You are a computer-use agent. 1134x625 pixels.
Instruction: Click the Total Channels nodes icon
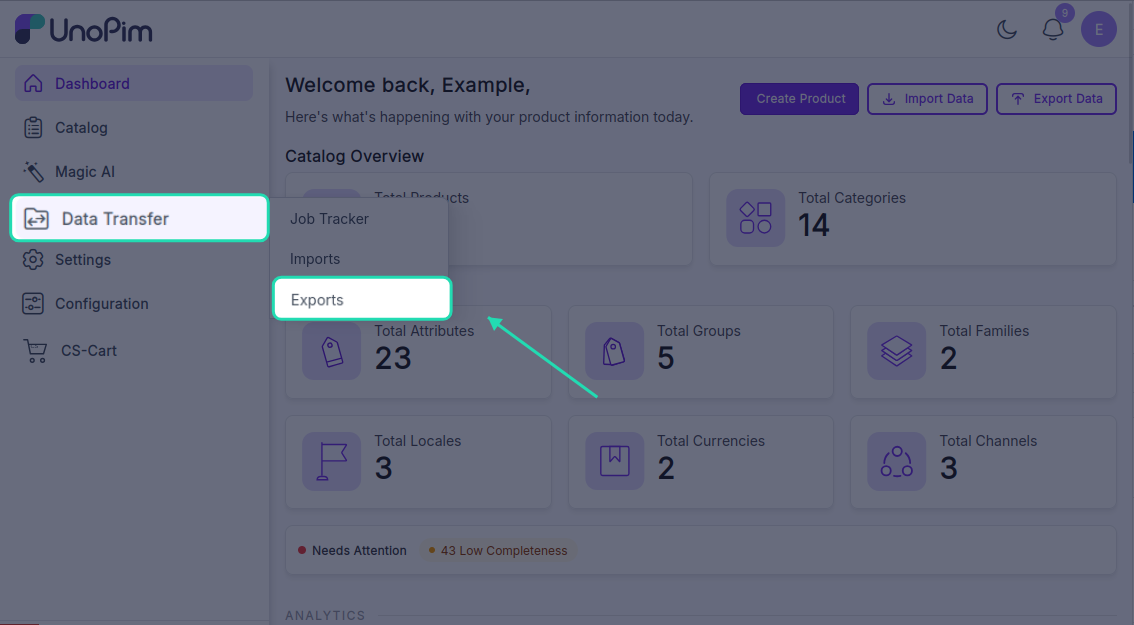(x=897, y=461)
